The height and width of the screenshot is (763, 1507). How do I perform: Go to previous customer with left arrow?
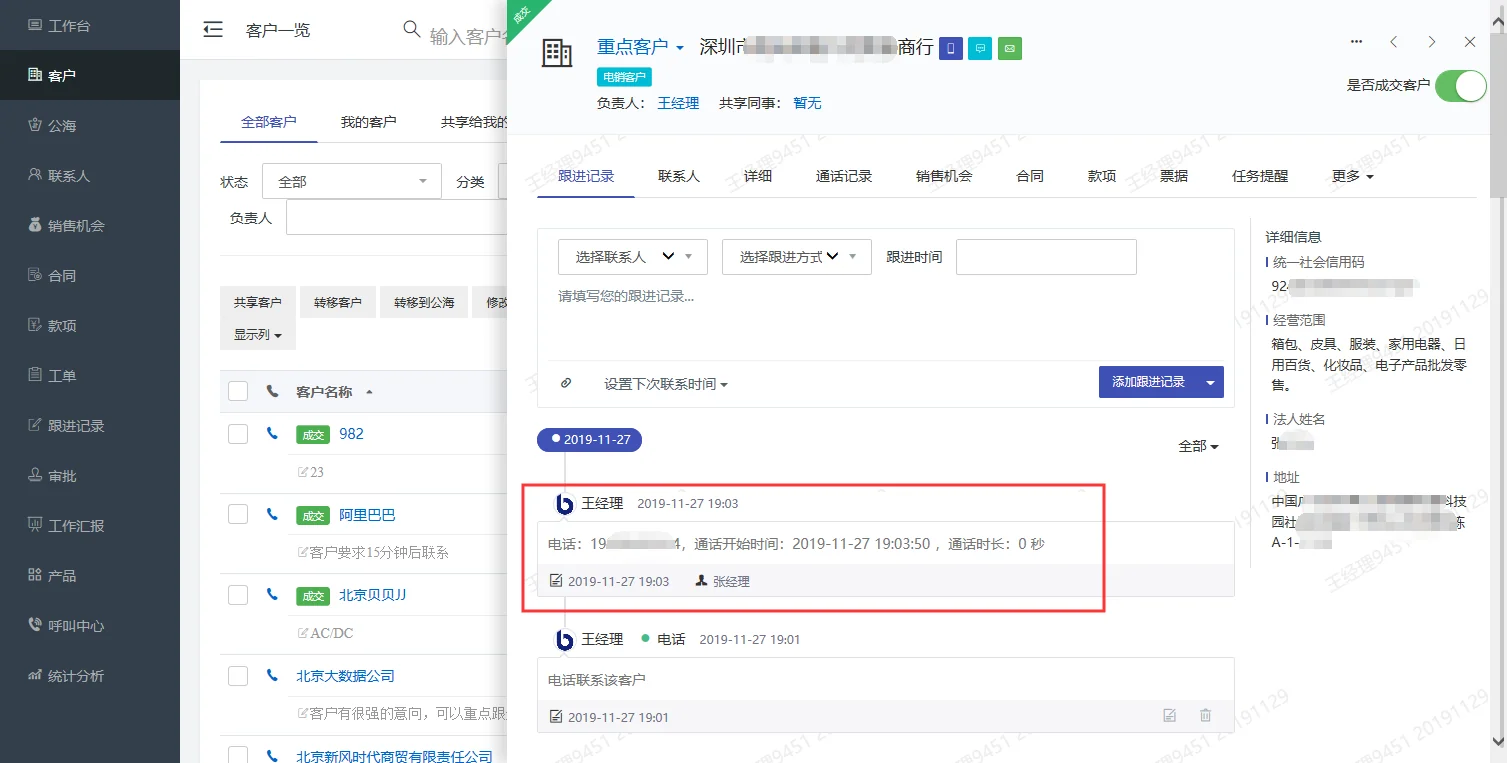pos(1394,42)
